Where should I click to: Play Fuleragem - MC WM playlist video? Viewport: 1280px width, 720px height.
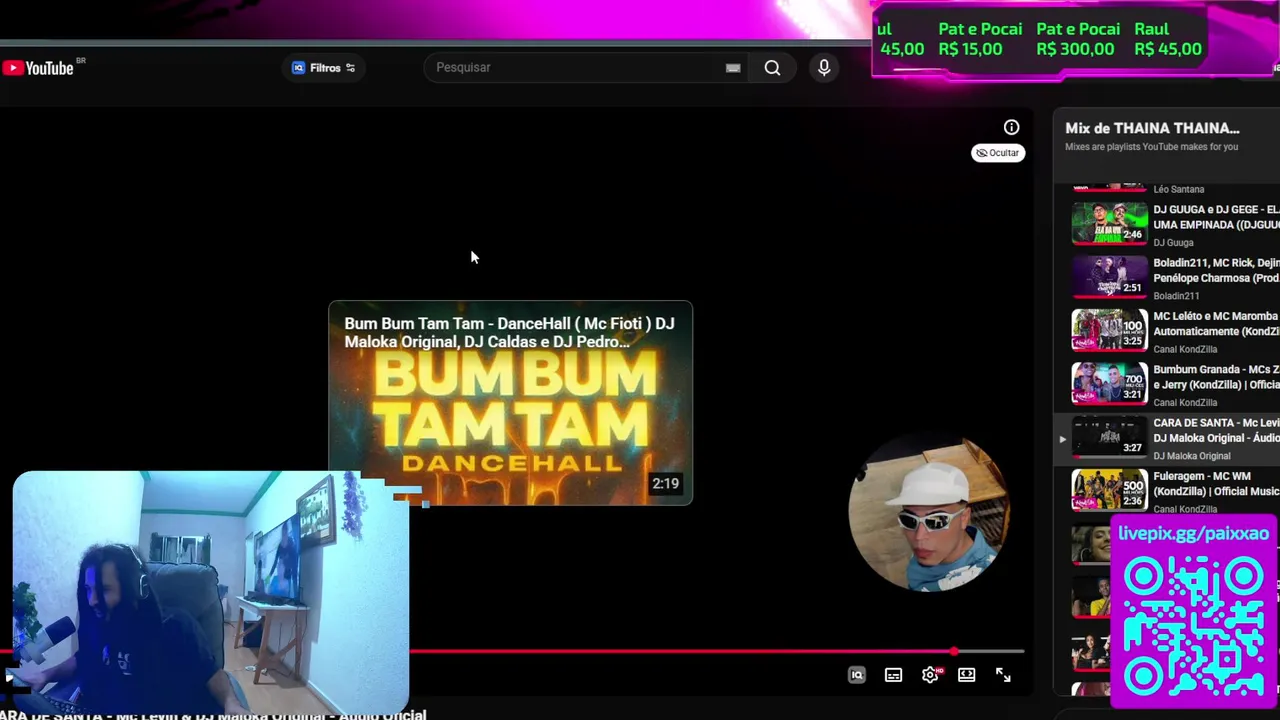(1175, 491)
